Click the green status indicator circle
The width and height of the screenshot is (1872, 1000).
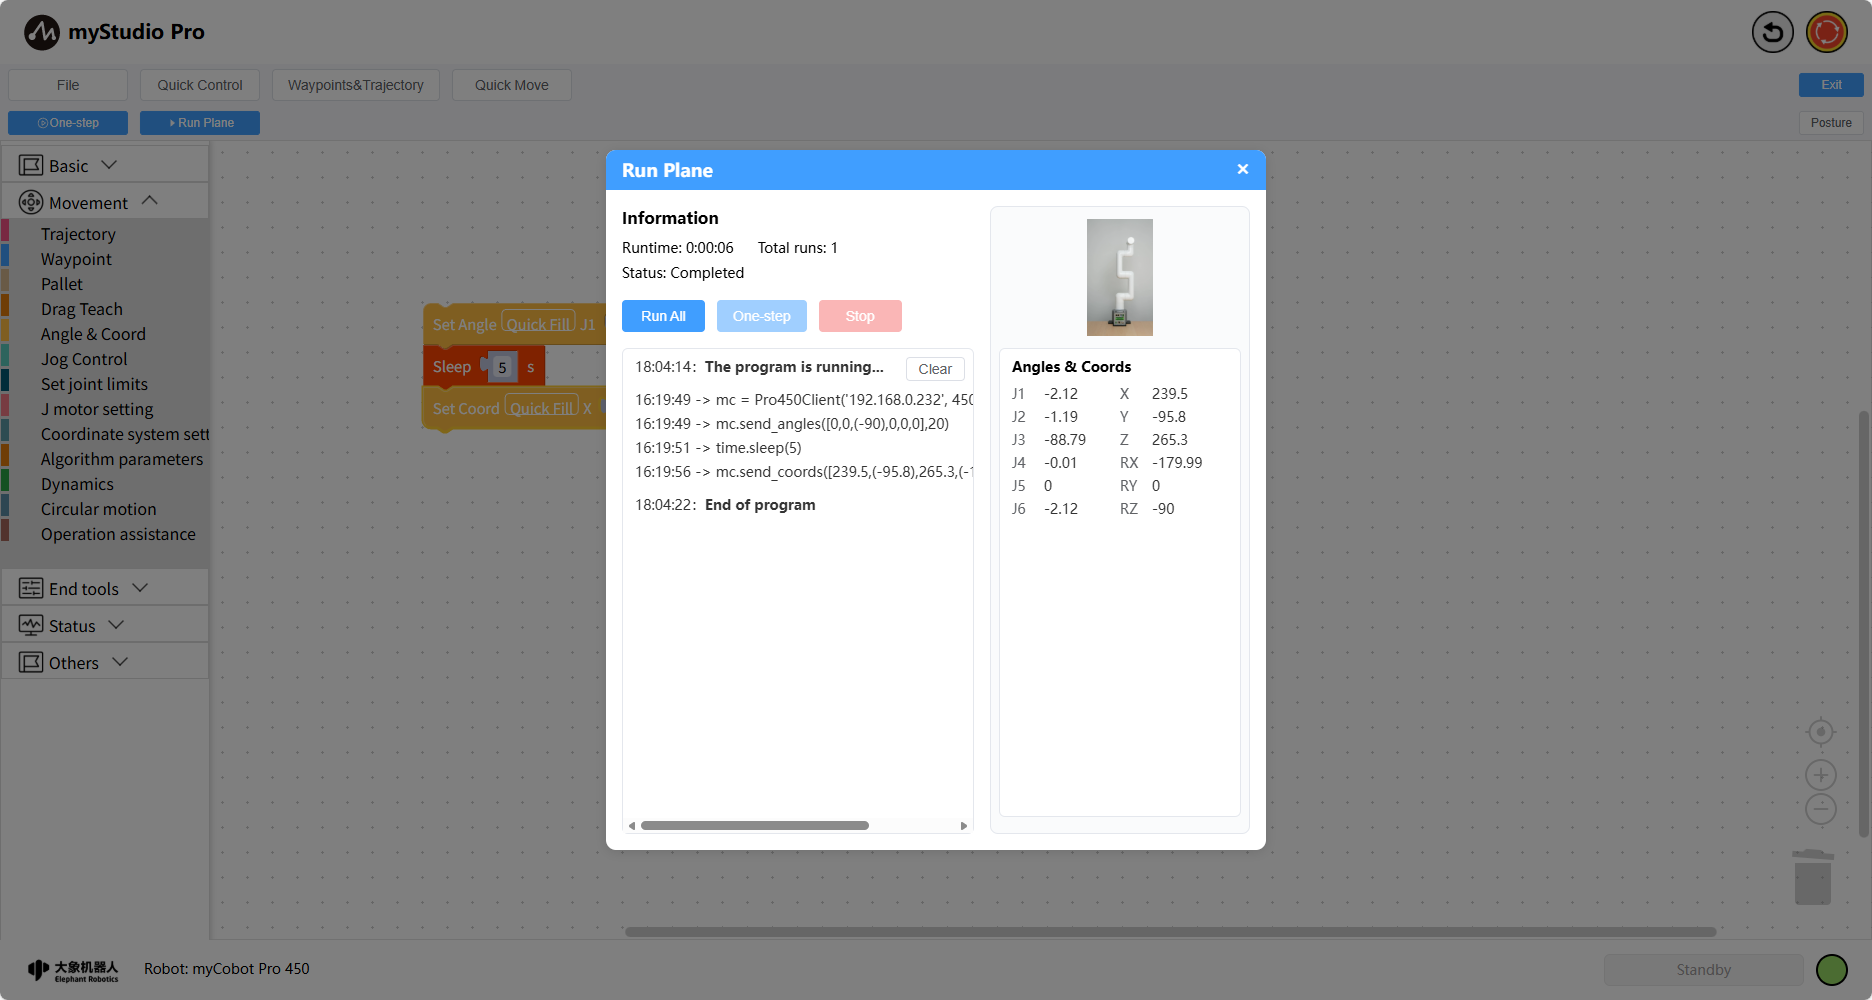pos(1831,969)
